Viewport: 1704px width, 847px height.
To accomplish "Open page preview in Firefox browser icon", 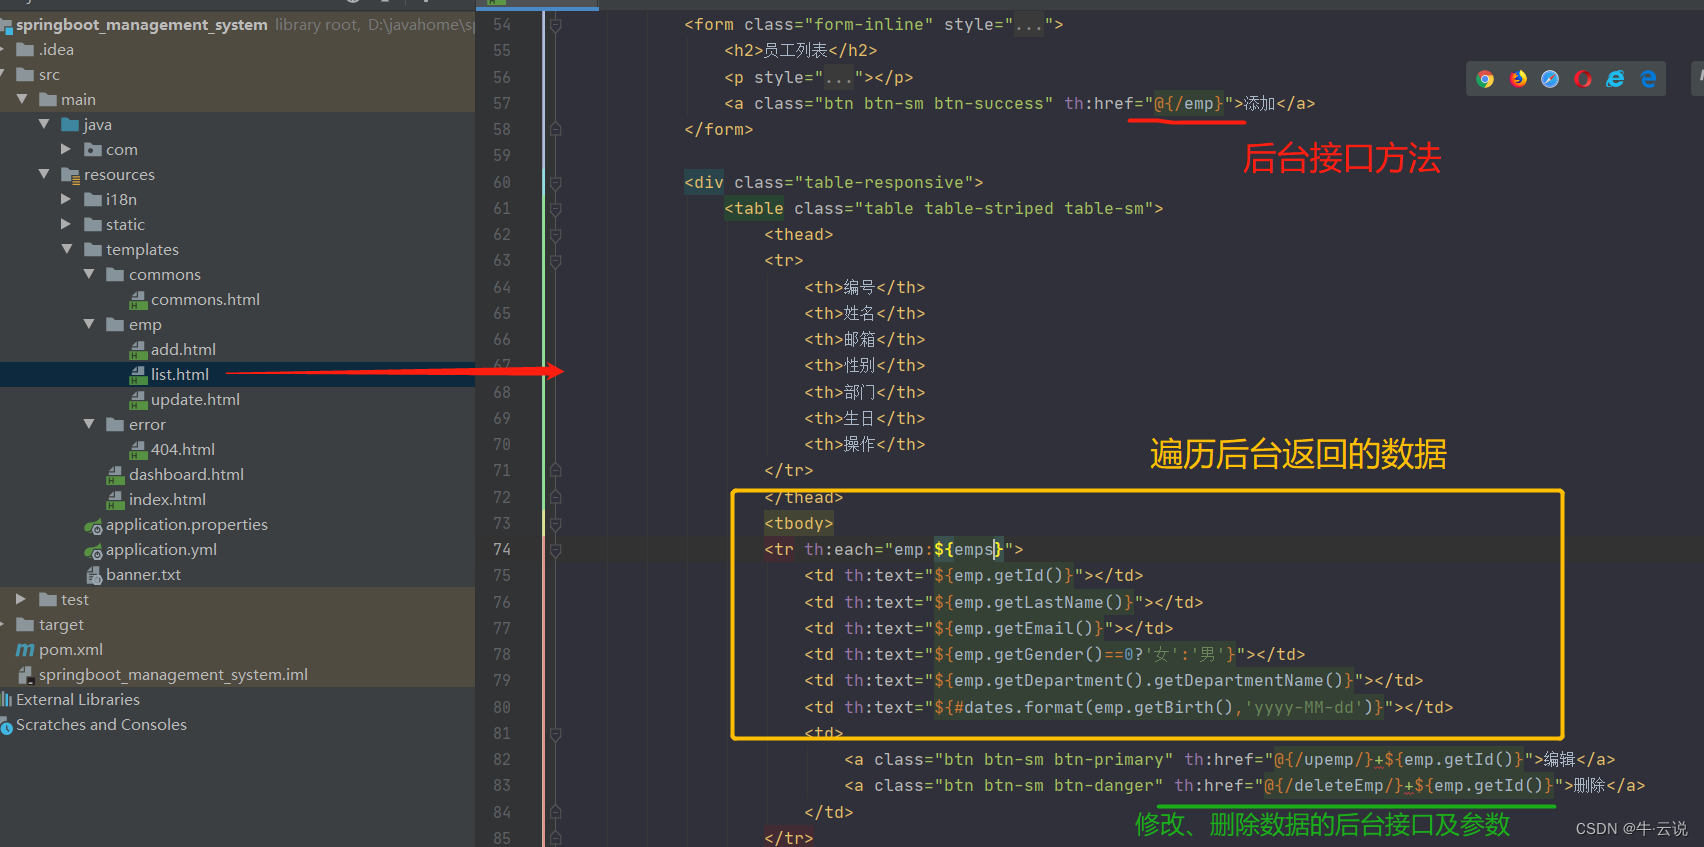I will (1518, 79).
